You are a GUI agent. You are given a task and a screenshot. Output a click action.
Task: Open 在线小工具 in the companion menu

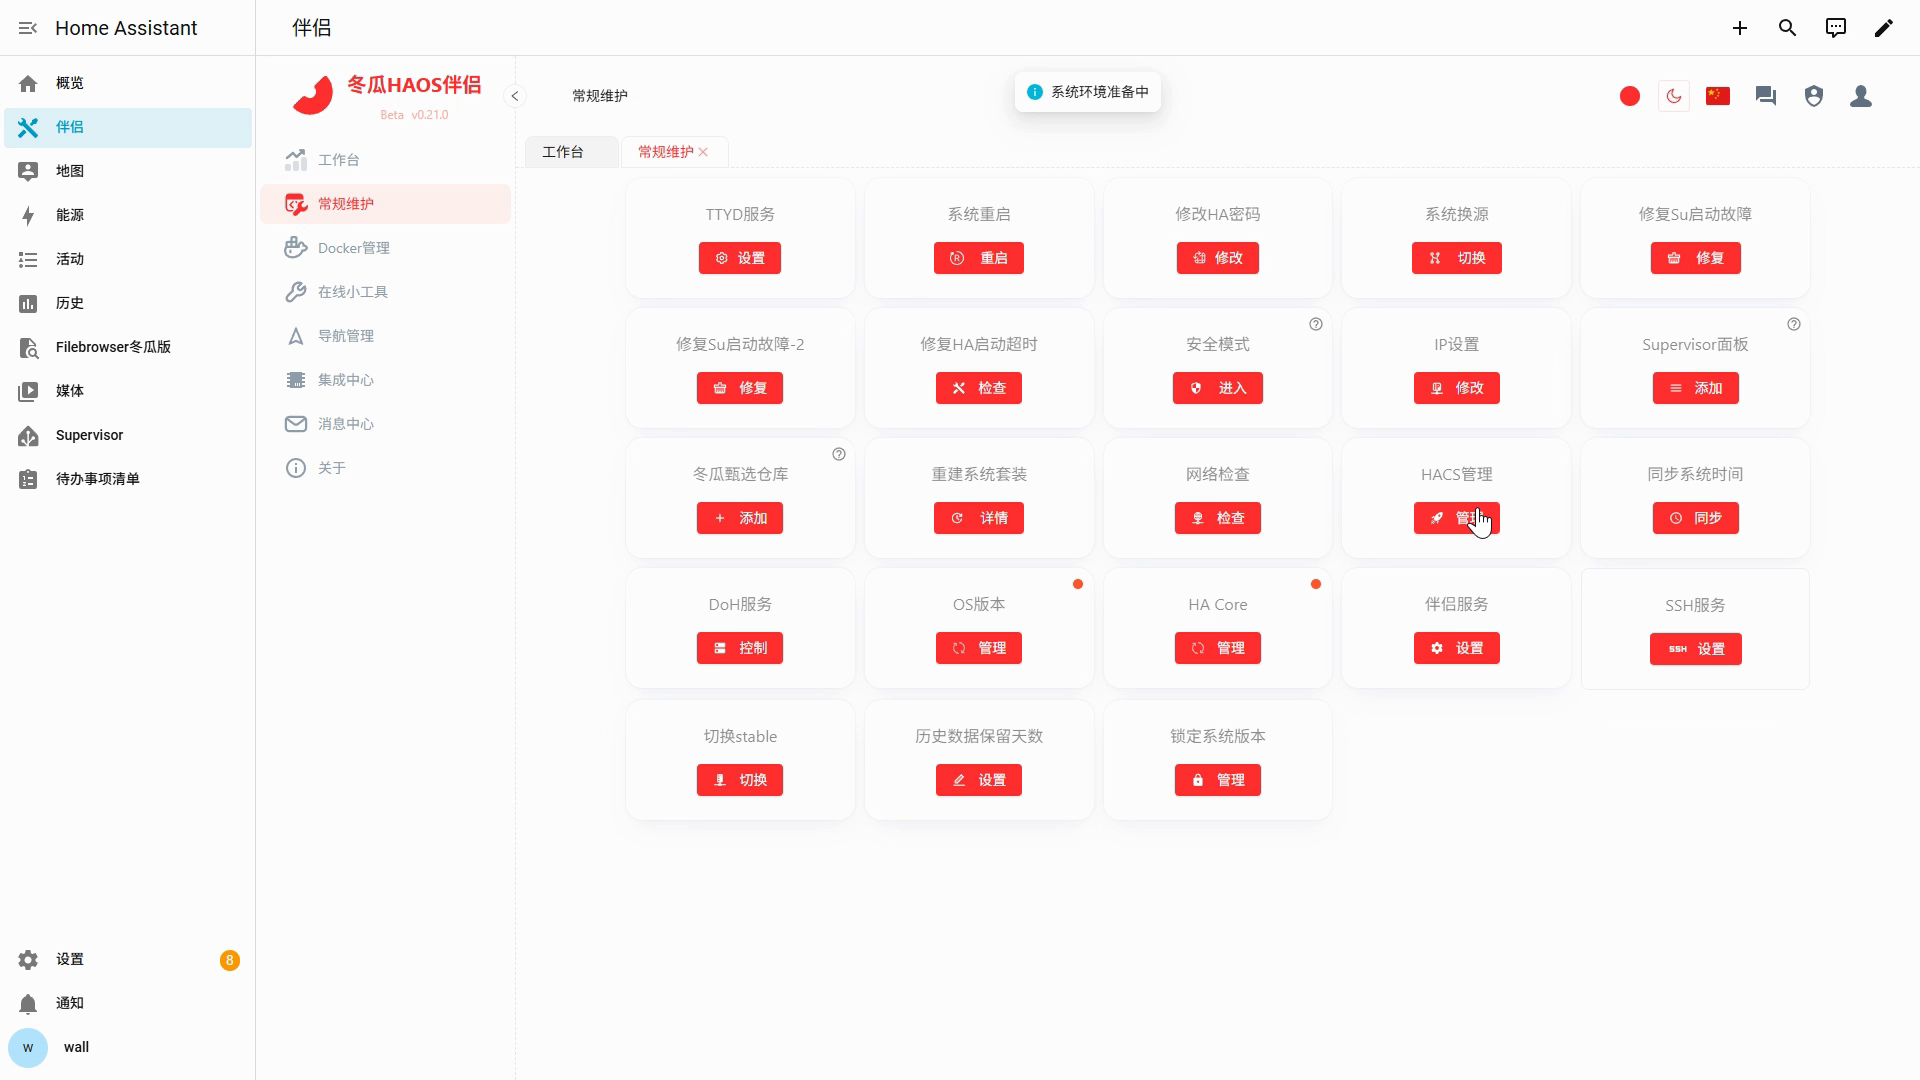386,292
